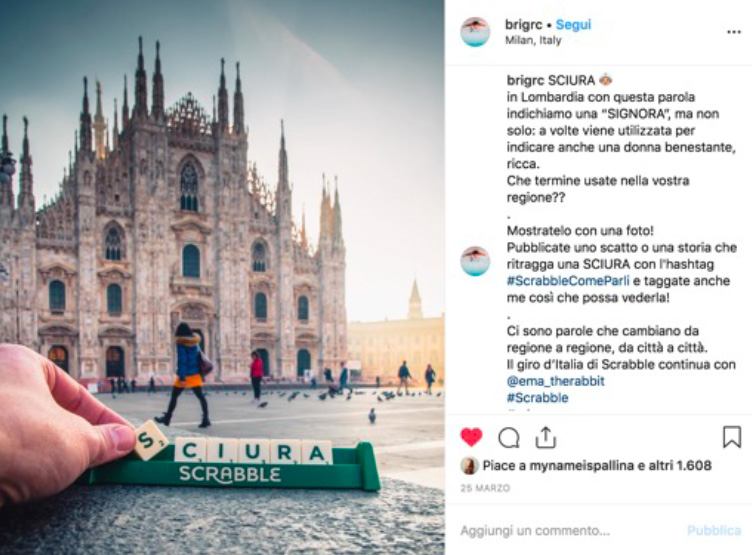The width and height of the screenshot is (752, 555).
Task: Share the post via upload arrow icon
Action: click(x=545, y=437)
